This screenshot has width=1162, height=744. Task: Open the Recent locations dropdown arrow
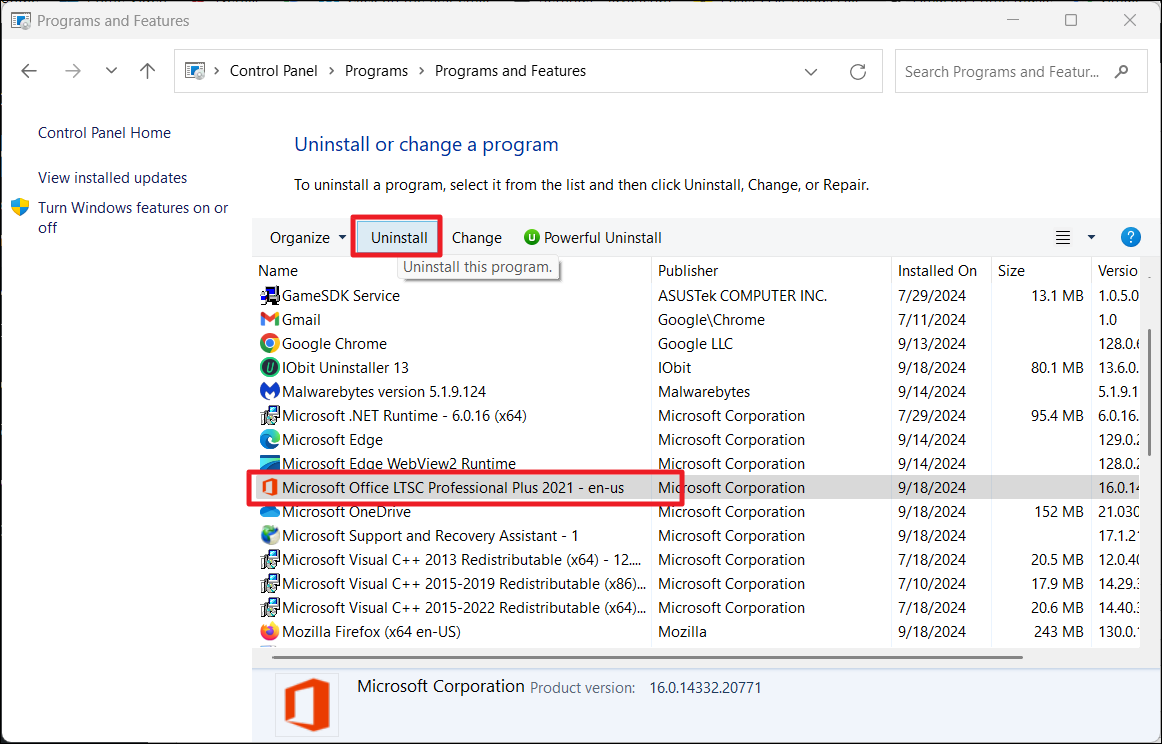(x=111, y=71)
